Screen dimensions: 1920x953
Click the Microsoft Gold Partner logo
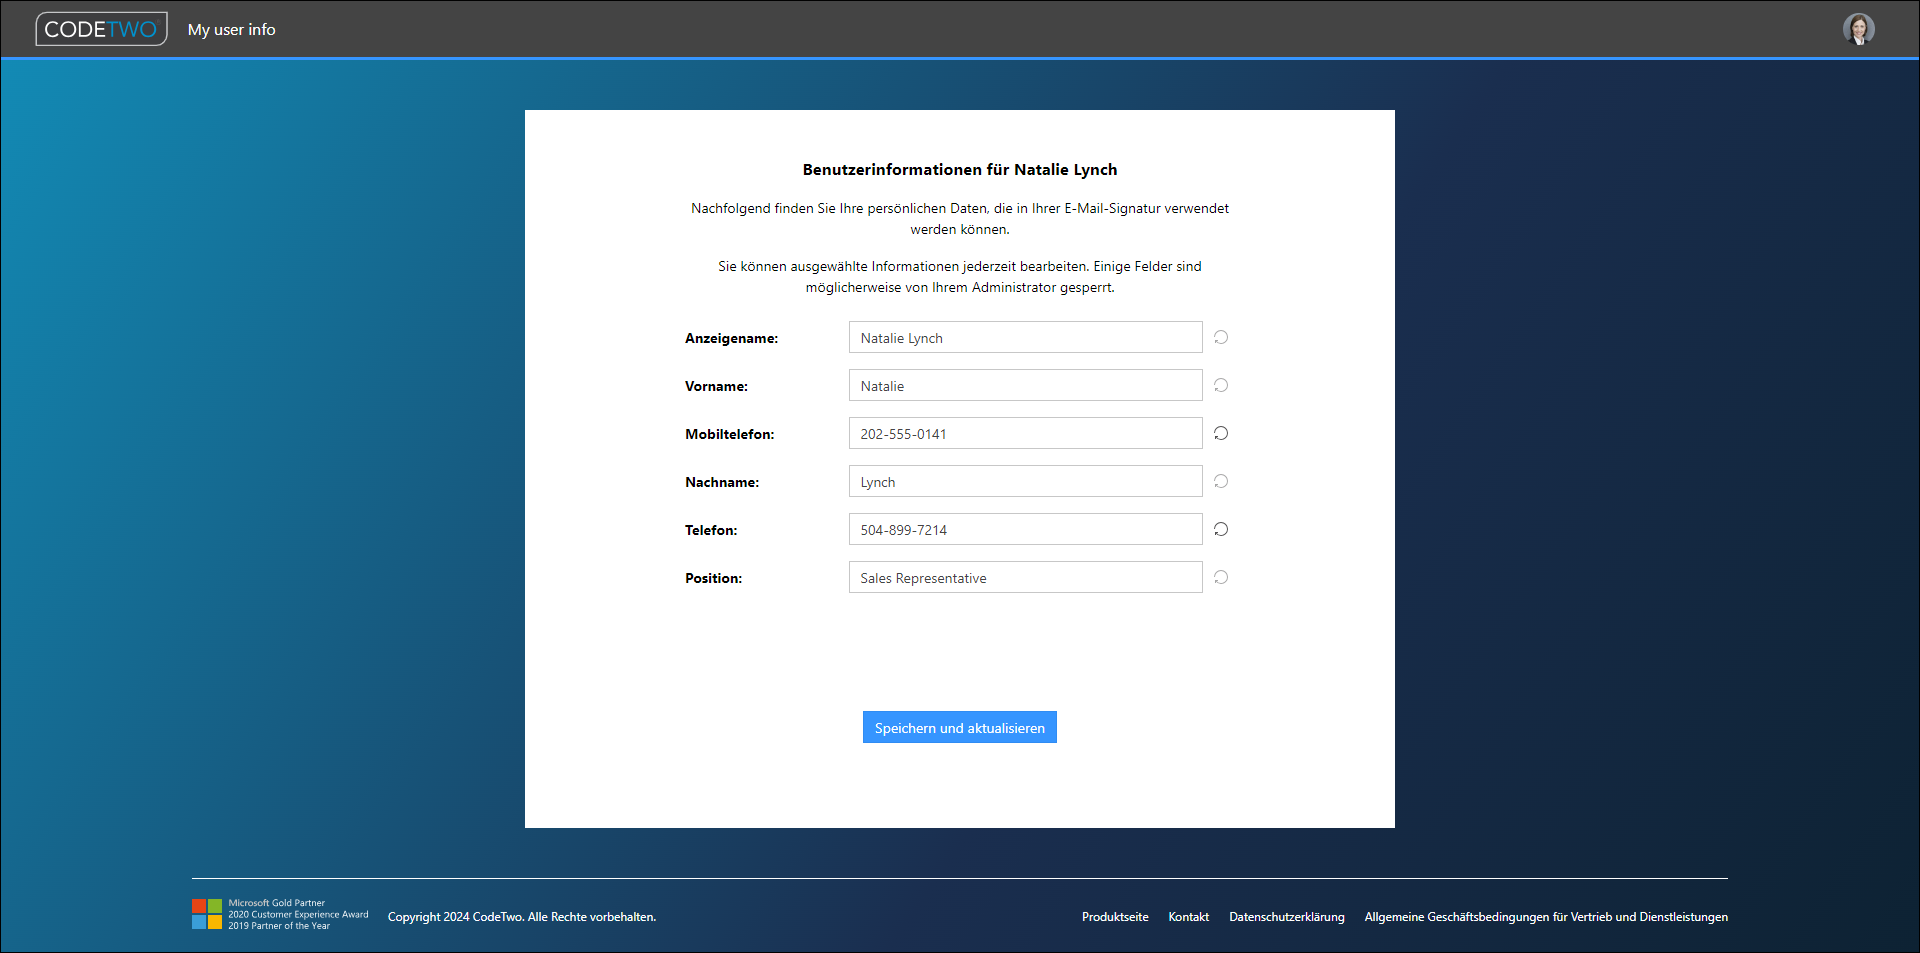pos(207,914)
